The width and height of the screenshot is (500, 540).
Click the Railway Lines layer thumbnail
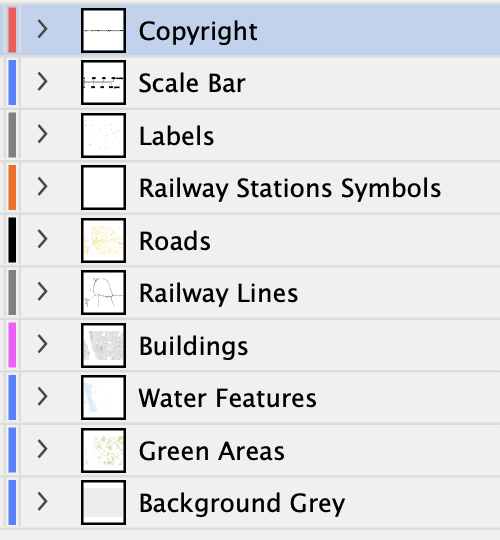(x=103, y=292)
